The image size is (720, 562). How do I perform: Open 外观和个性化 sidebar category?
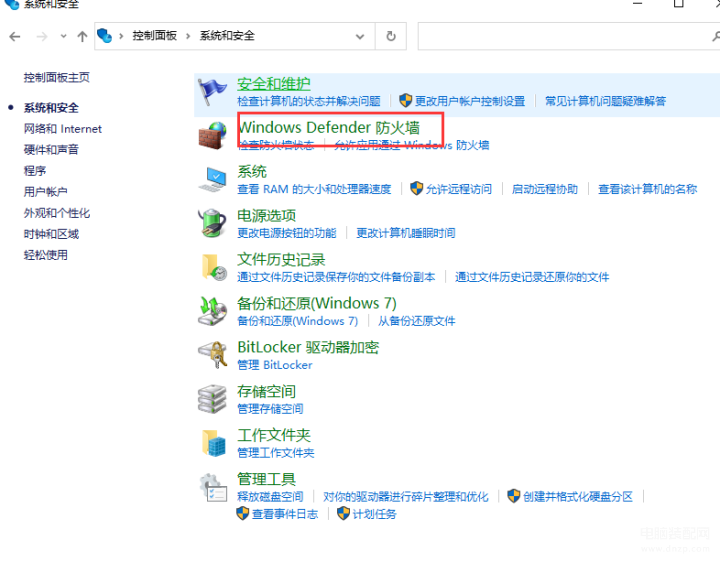pyautogui.click(x=56, y=213)
